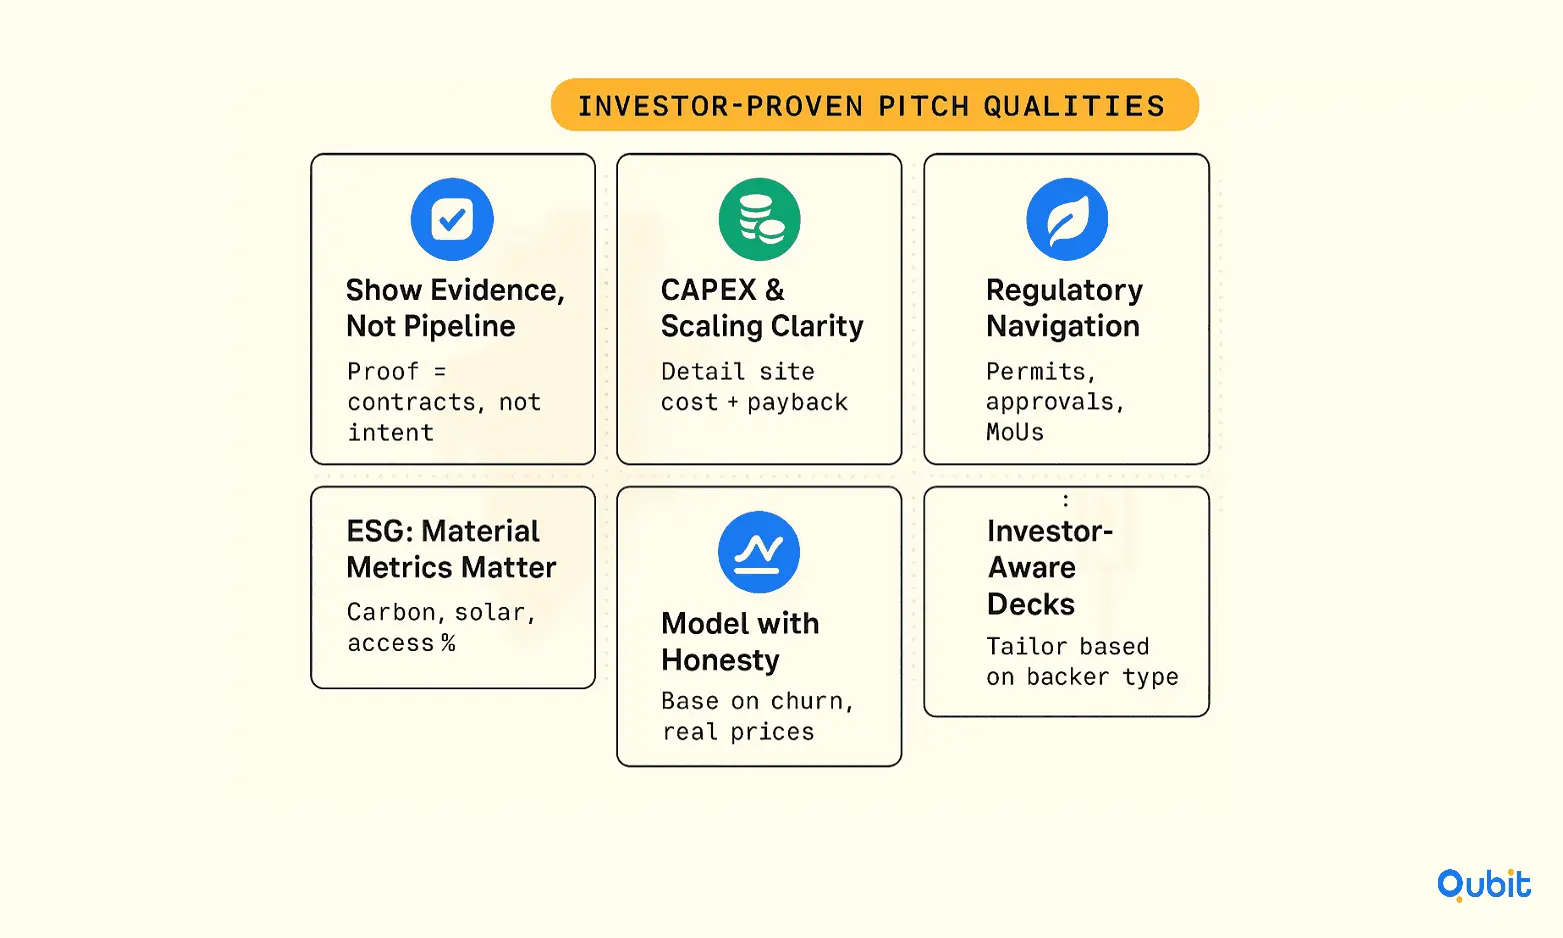1563x938 pixels.
Task: Click the blue line chart icon
Action: click(759, 552)
